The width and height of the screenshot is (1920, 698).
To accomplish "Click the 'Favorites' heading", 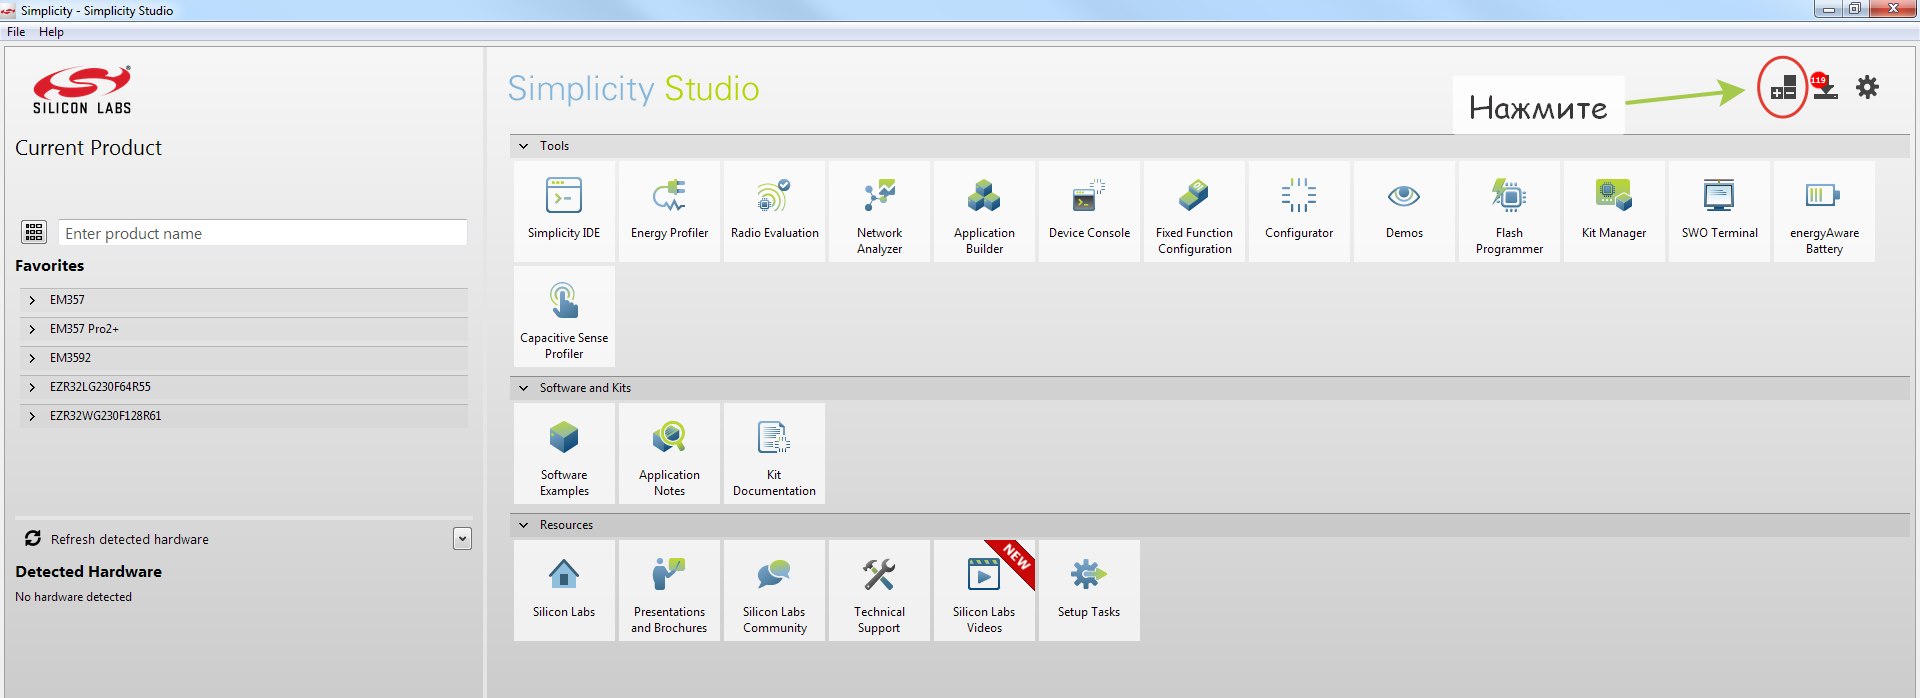I will [x=49, y=266].
